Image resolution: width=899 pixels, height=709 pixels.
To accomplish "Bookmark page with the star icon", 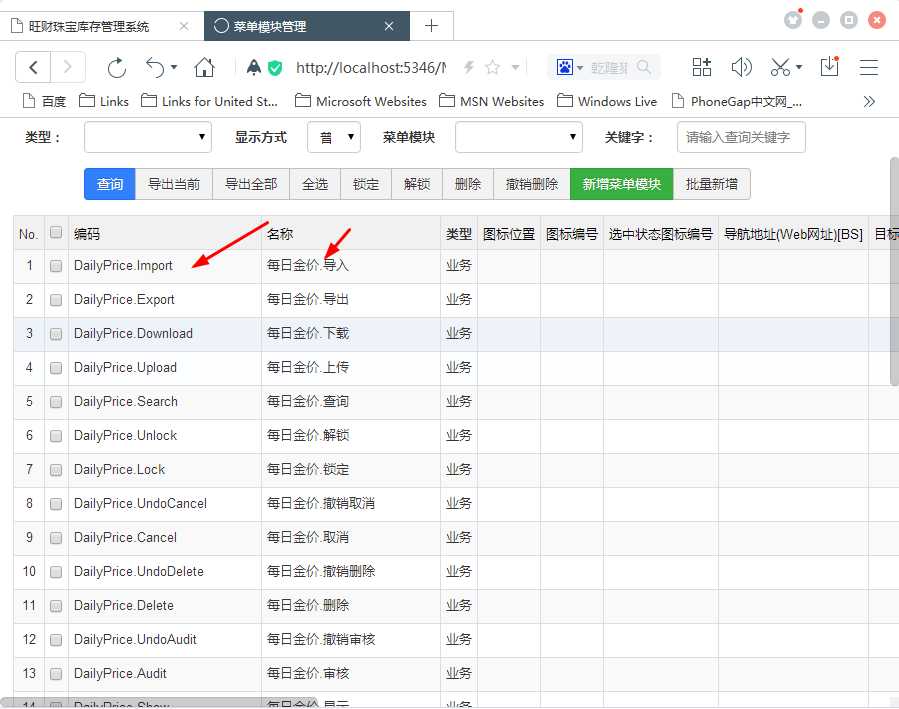I will (492, 68).
